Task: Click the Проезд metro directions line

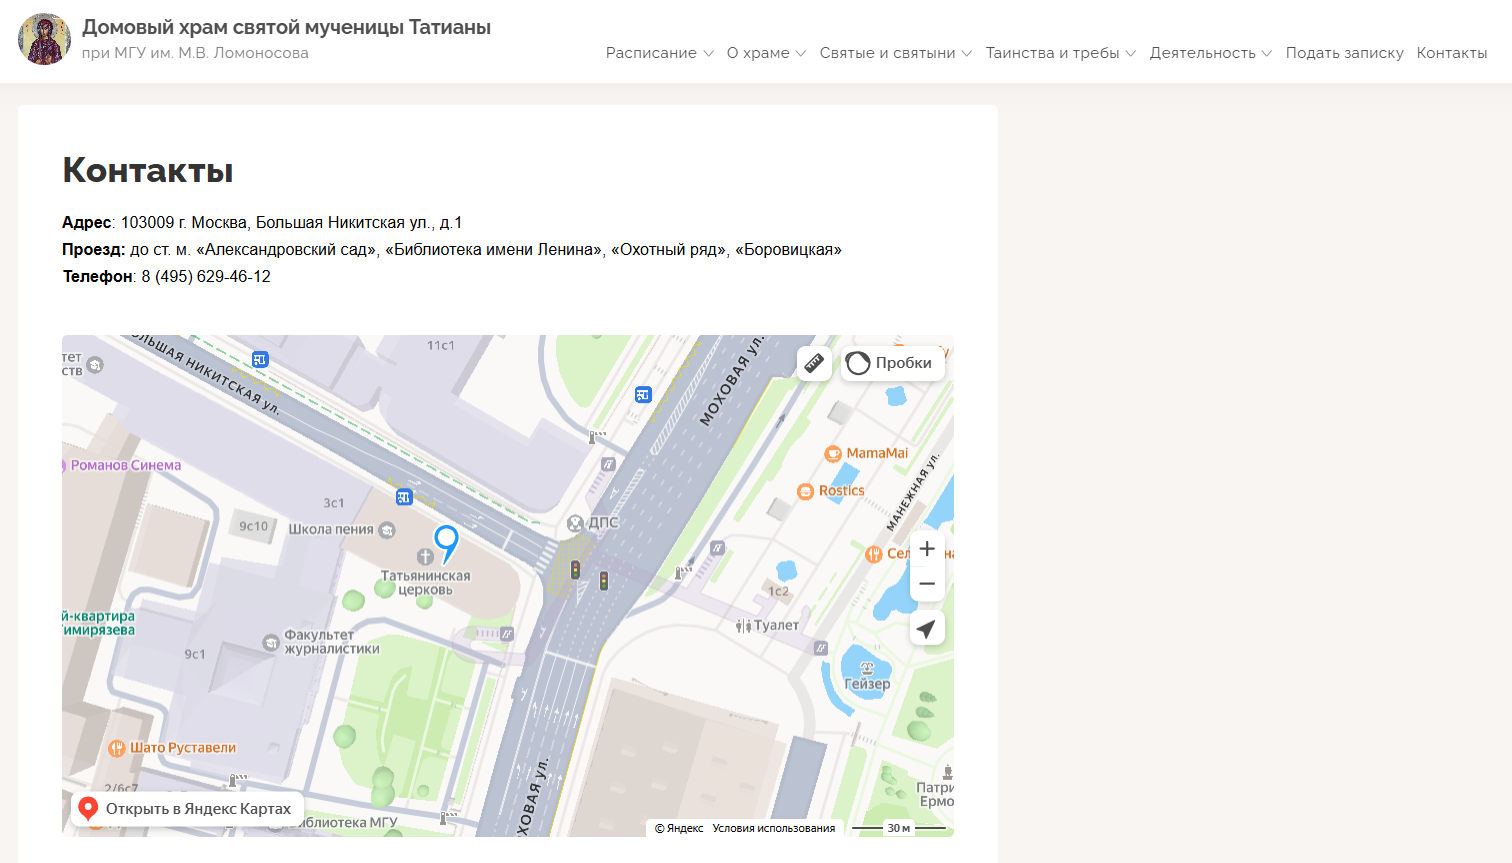Action: 452,250
